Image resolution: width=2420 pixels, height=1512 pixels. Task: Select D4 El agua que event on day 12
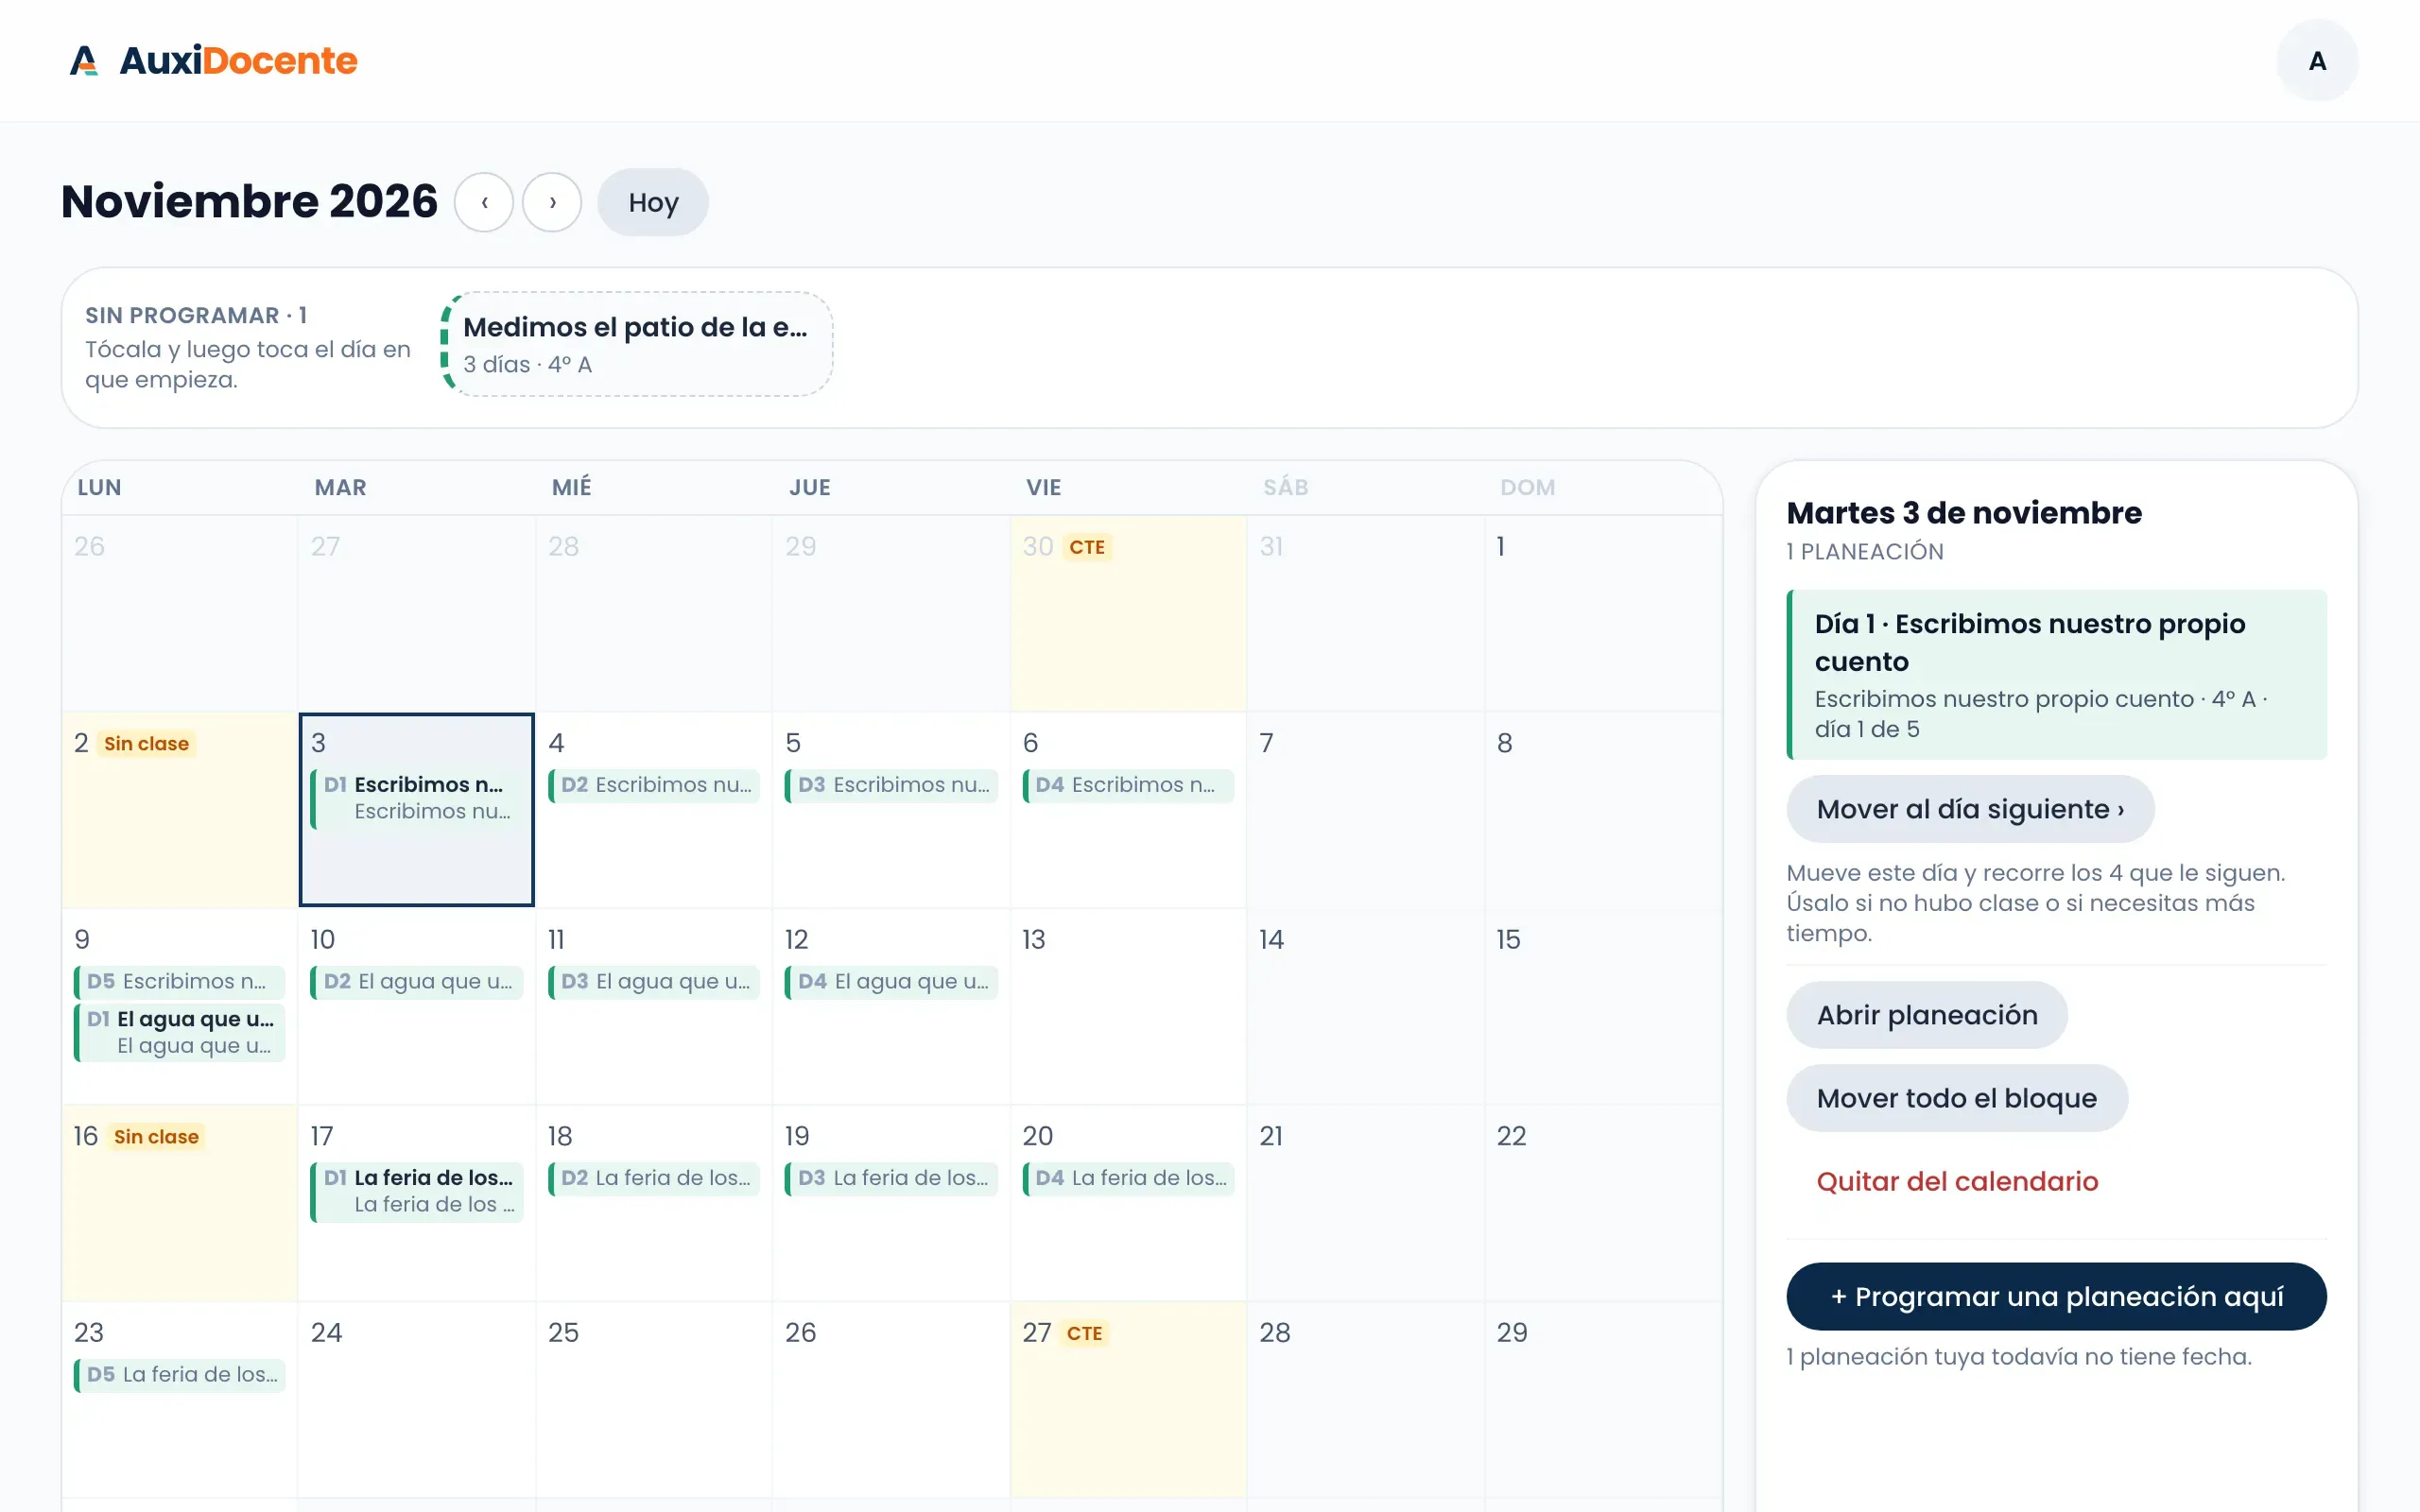(892, 981)
